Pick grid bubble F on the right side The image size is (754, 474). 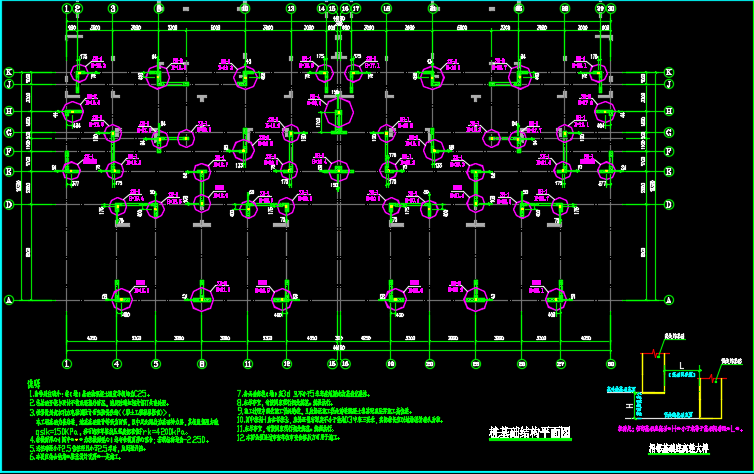668,151
